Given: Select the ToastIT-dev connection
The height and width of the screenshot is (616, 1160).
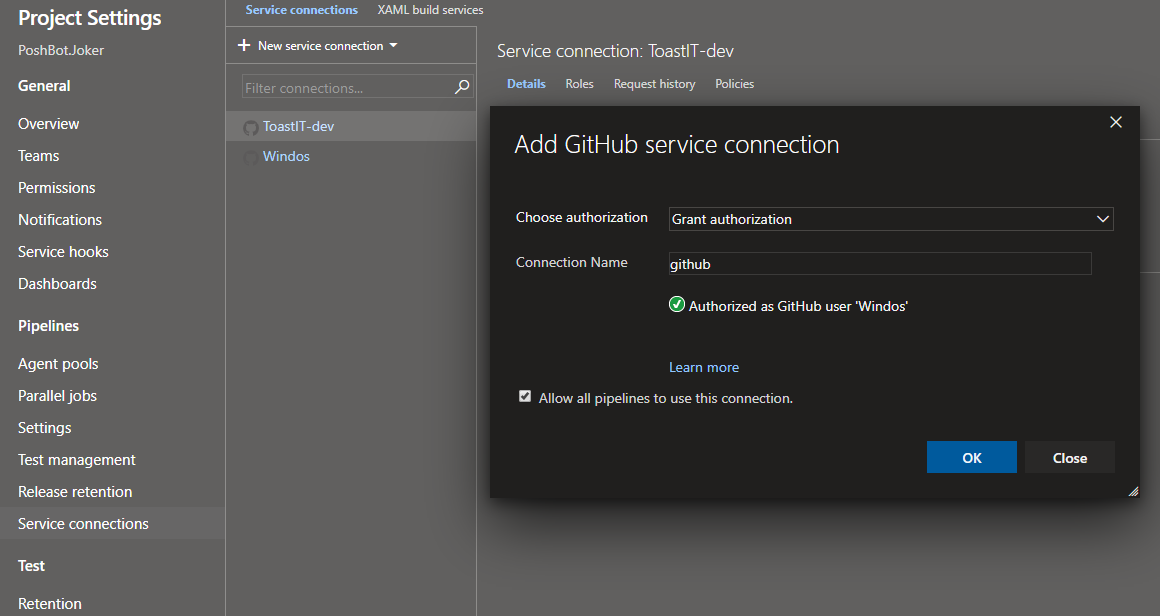Looking at the screenshot, I should point(351,126).
